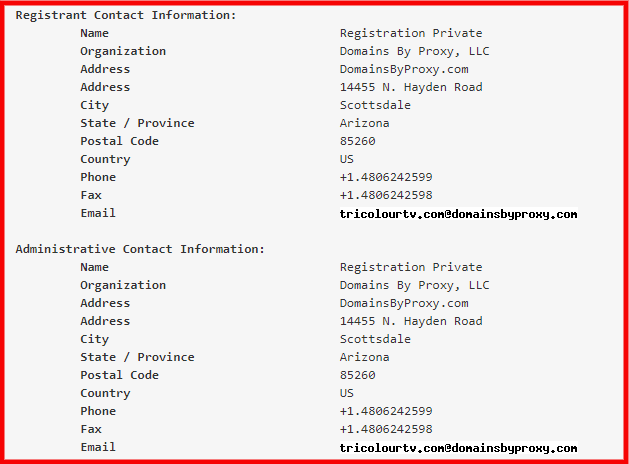Viewport: 629px width, 464px height.
Task: Click Administrative country value US
Action: 347,393
